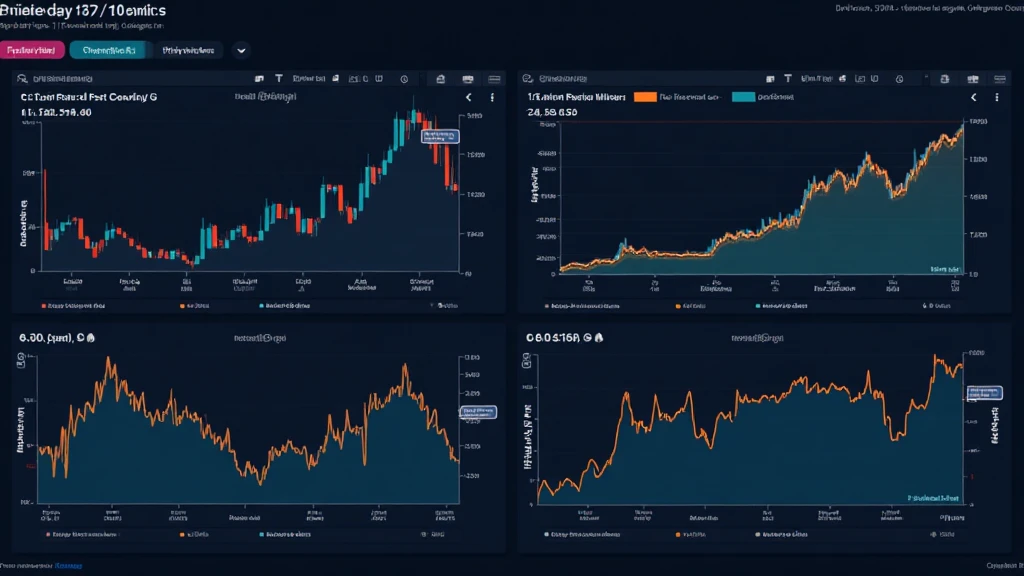
Task: Open the three-dot menu on the candlestick chart
Action: pyautogui.click(x=492, y=98)
